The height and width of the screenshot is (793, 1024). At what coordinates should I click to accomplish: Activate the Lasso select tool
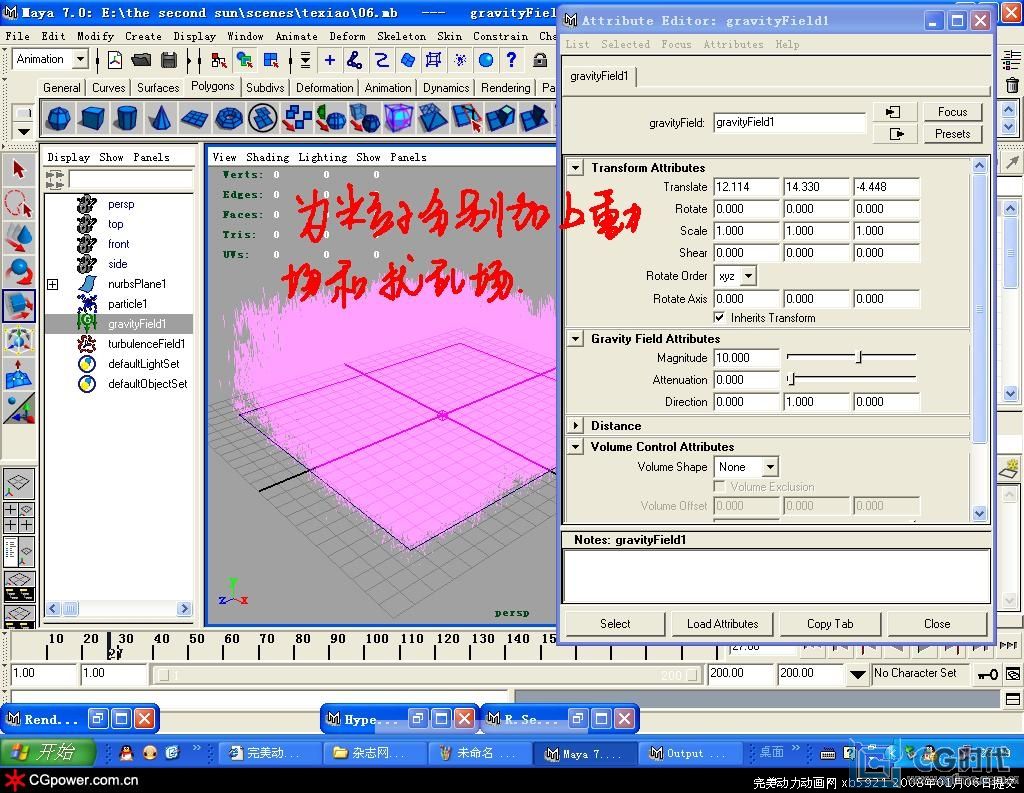point(18,203)
